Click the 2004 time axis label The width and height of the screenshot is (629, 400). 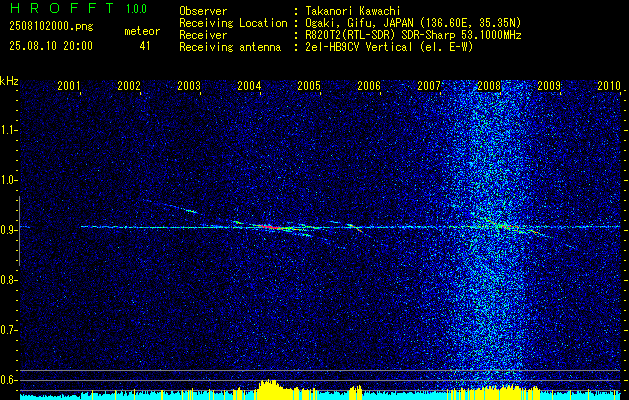click(x=249, y=85)
